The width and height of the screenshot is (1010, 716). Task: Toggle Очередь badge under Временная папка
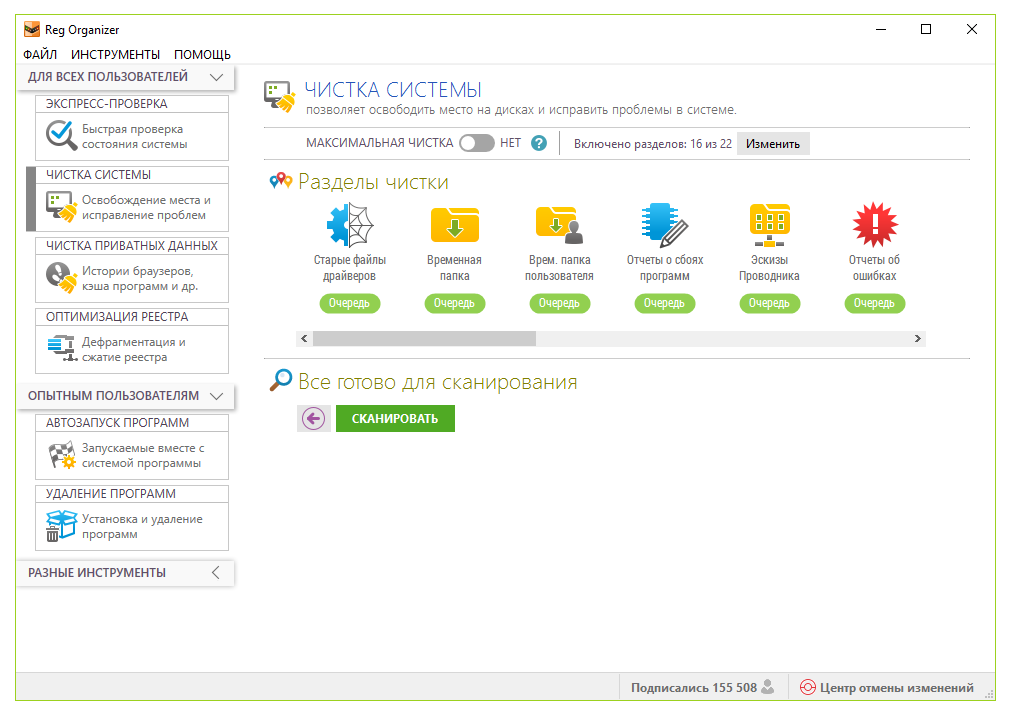tap(455, 303)
